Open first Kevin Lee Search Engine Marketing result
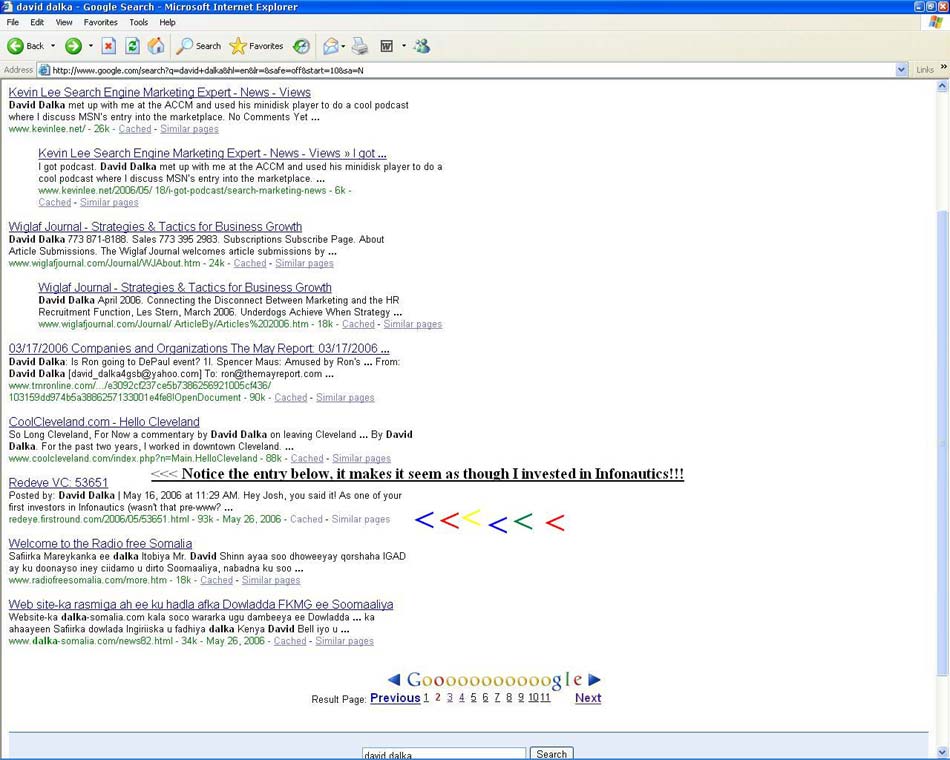The width and height of the screenshot is (950, 760). point(159,92)
